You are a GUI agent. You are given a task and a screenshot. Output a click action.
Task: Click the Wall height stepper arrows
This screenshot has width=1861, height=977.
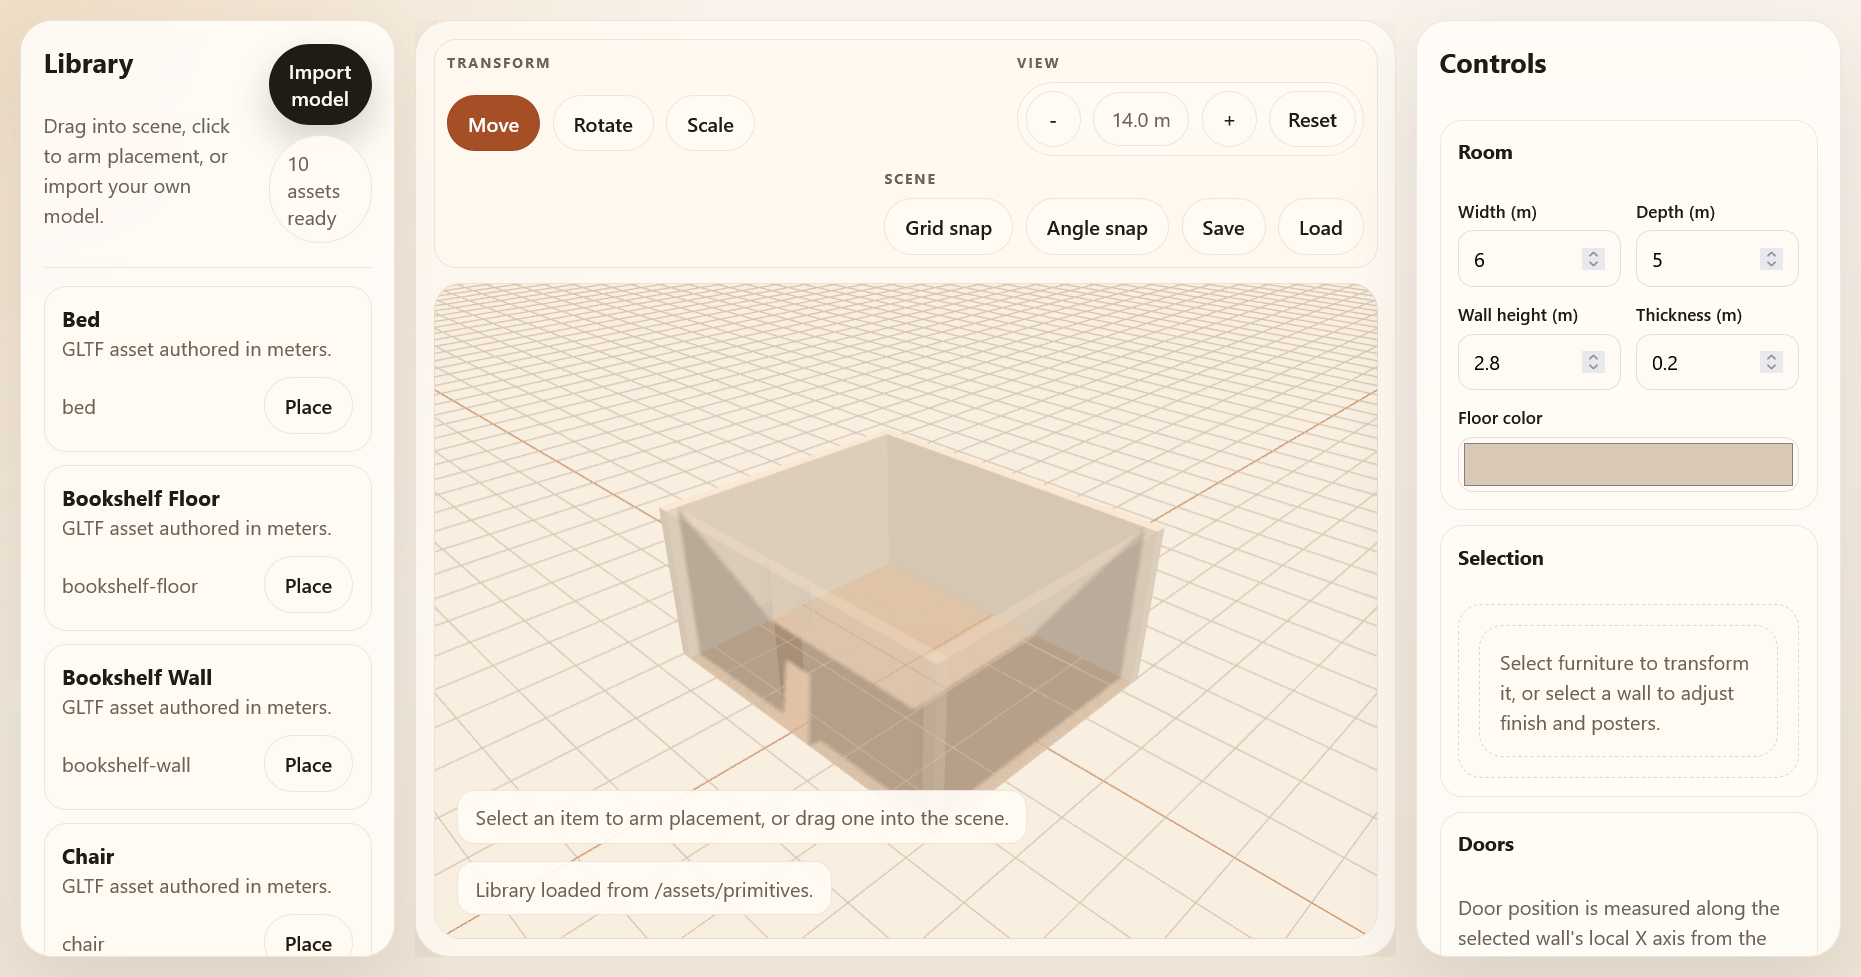coord(1593,362)
